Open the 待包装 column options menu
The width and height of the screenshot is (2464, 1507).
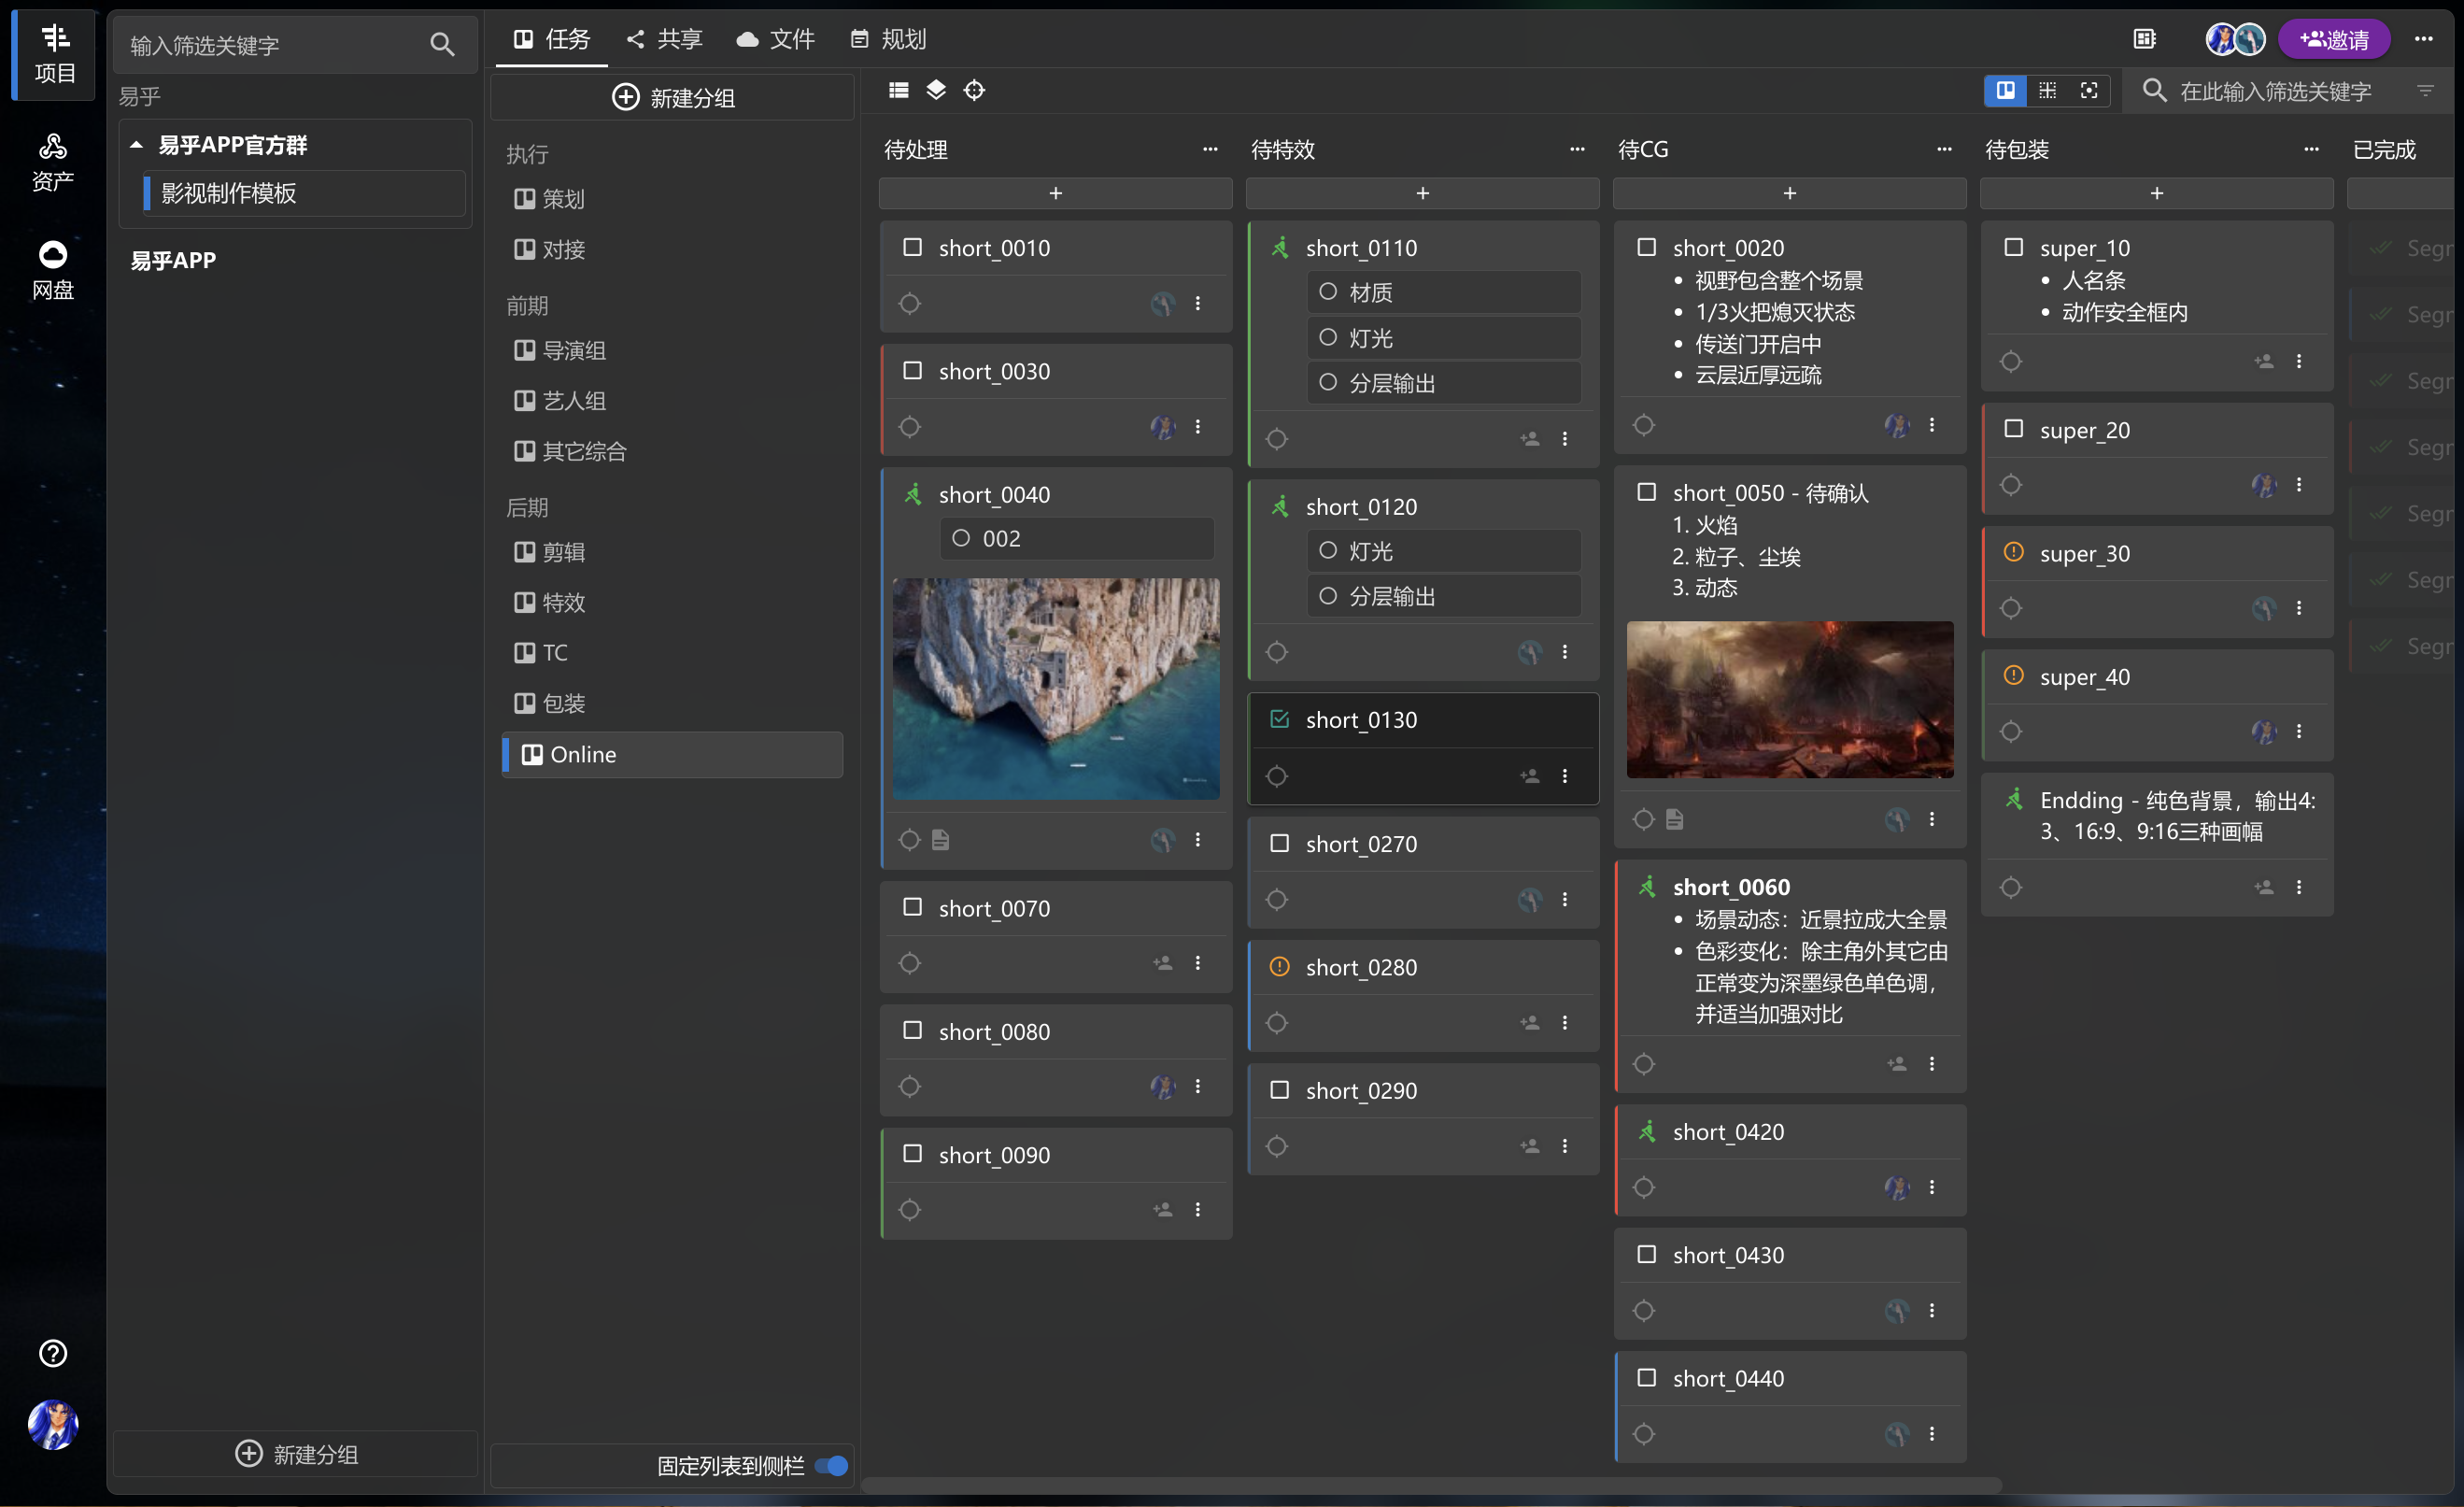[x=2311, y=149]
